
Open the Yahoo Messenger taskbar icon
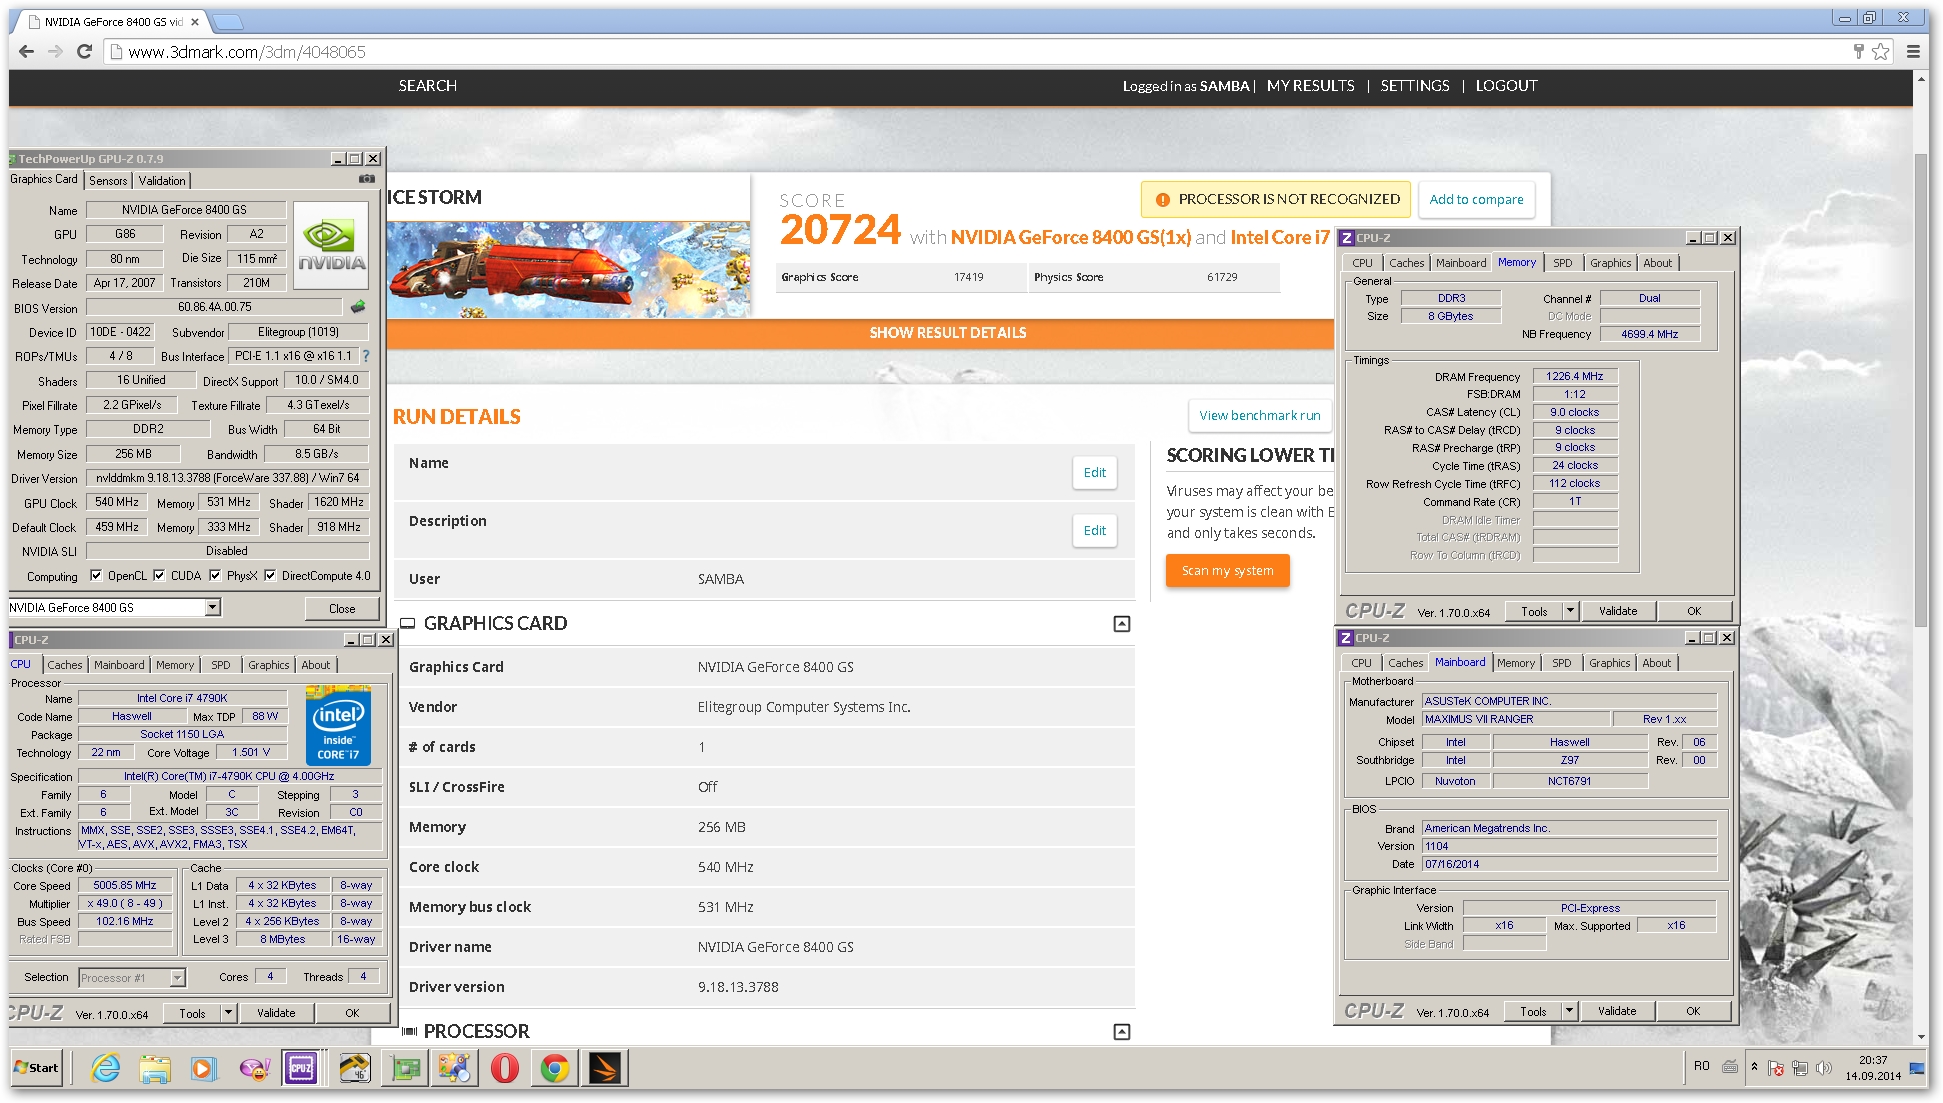(254, 1068)
